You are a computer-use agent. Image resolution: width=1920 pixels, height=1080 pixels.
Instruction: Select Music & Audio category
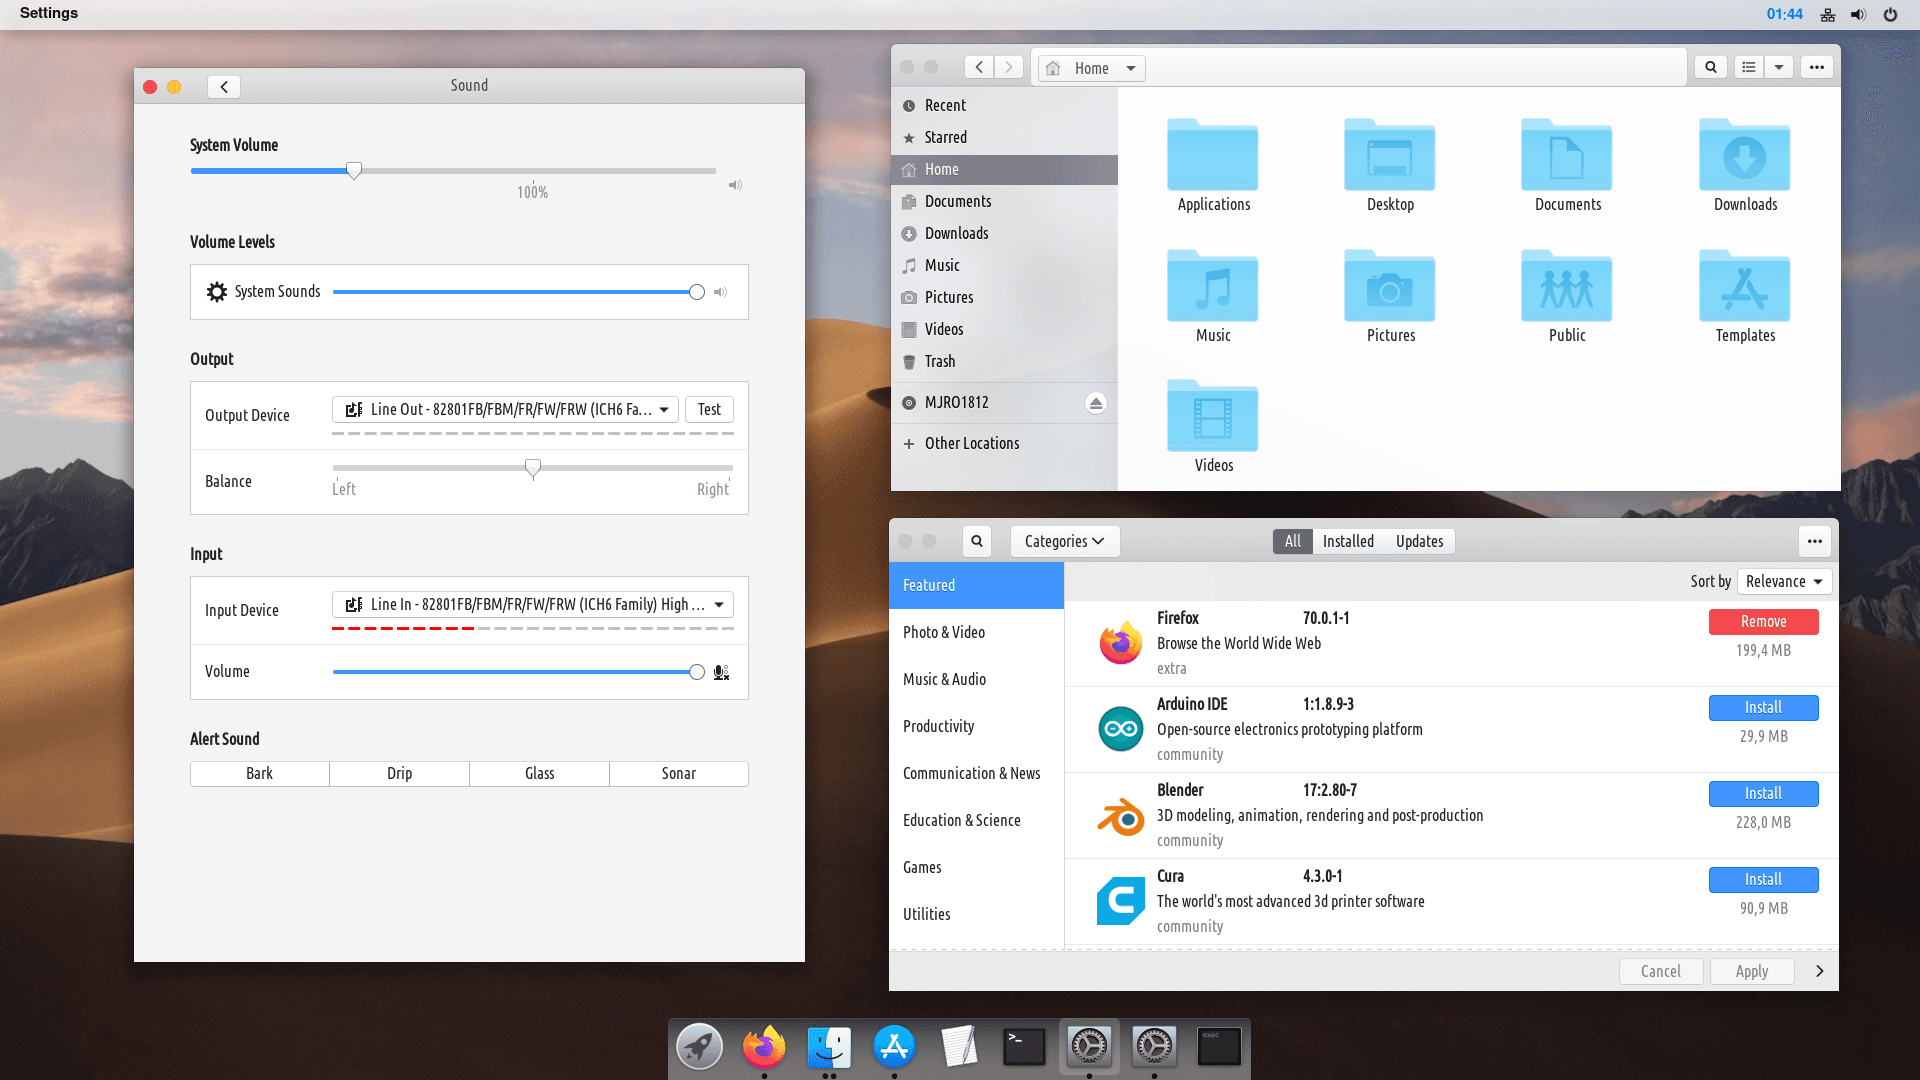(x=944, y=679)
